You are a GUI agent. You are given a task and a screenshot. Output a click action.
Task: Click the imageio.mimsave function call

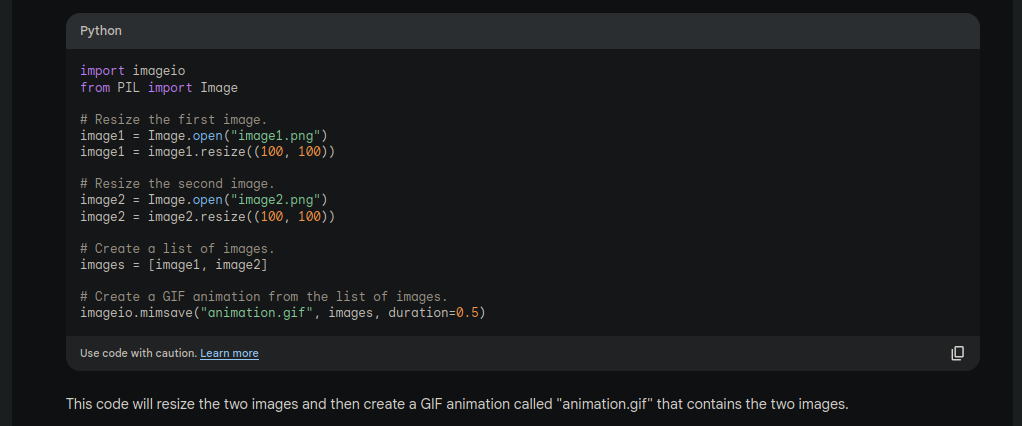coord(137,312)
